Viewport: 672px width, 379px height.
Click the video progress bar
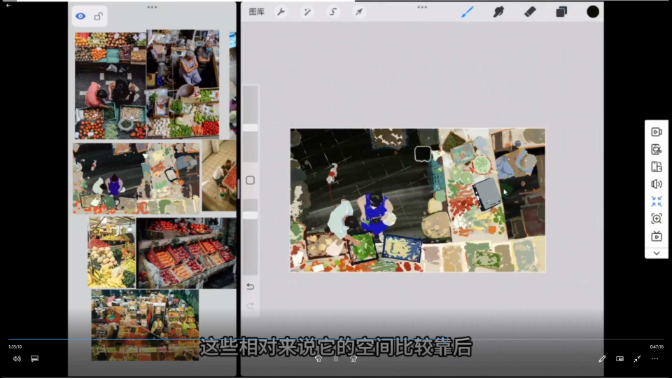[x=336, y=340]
